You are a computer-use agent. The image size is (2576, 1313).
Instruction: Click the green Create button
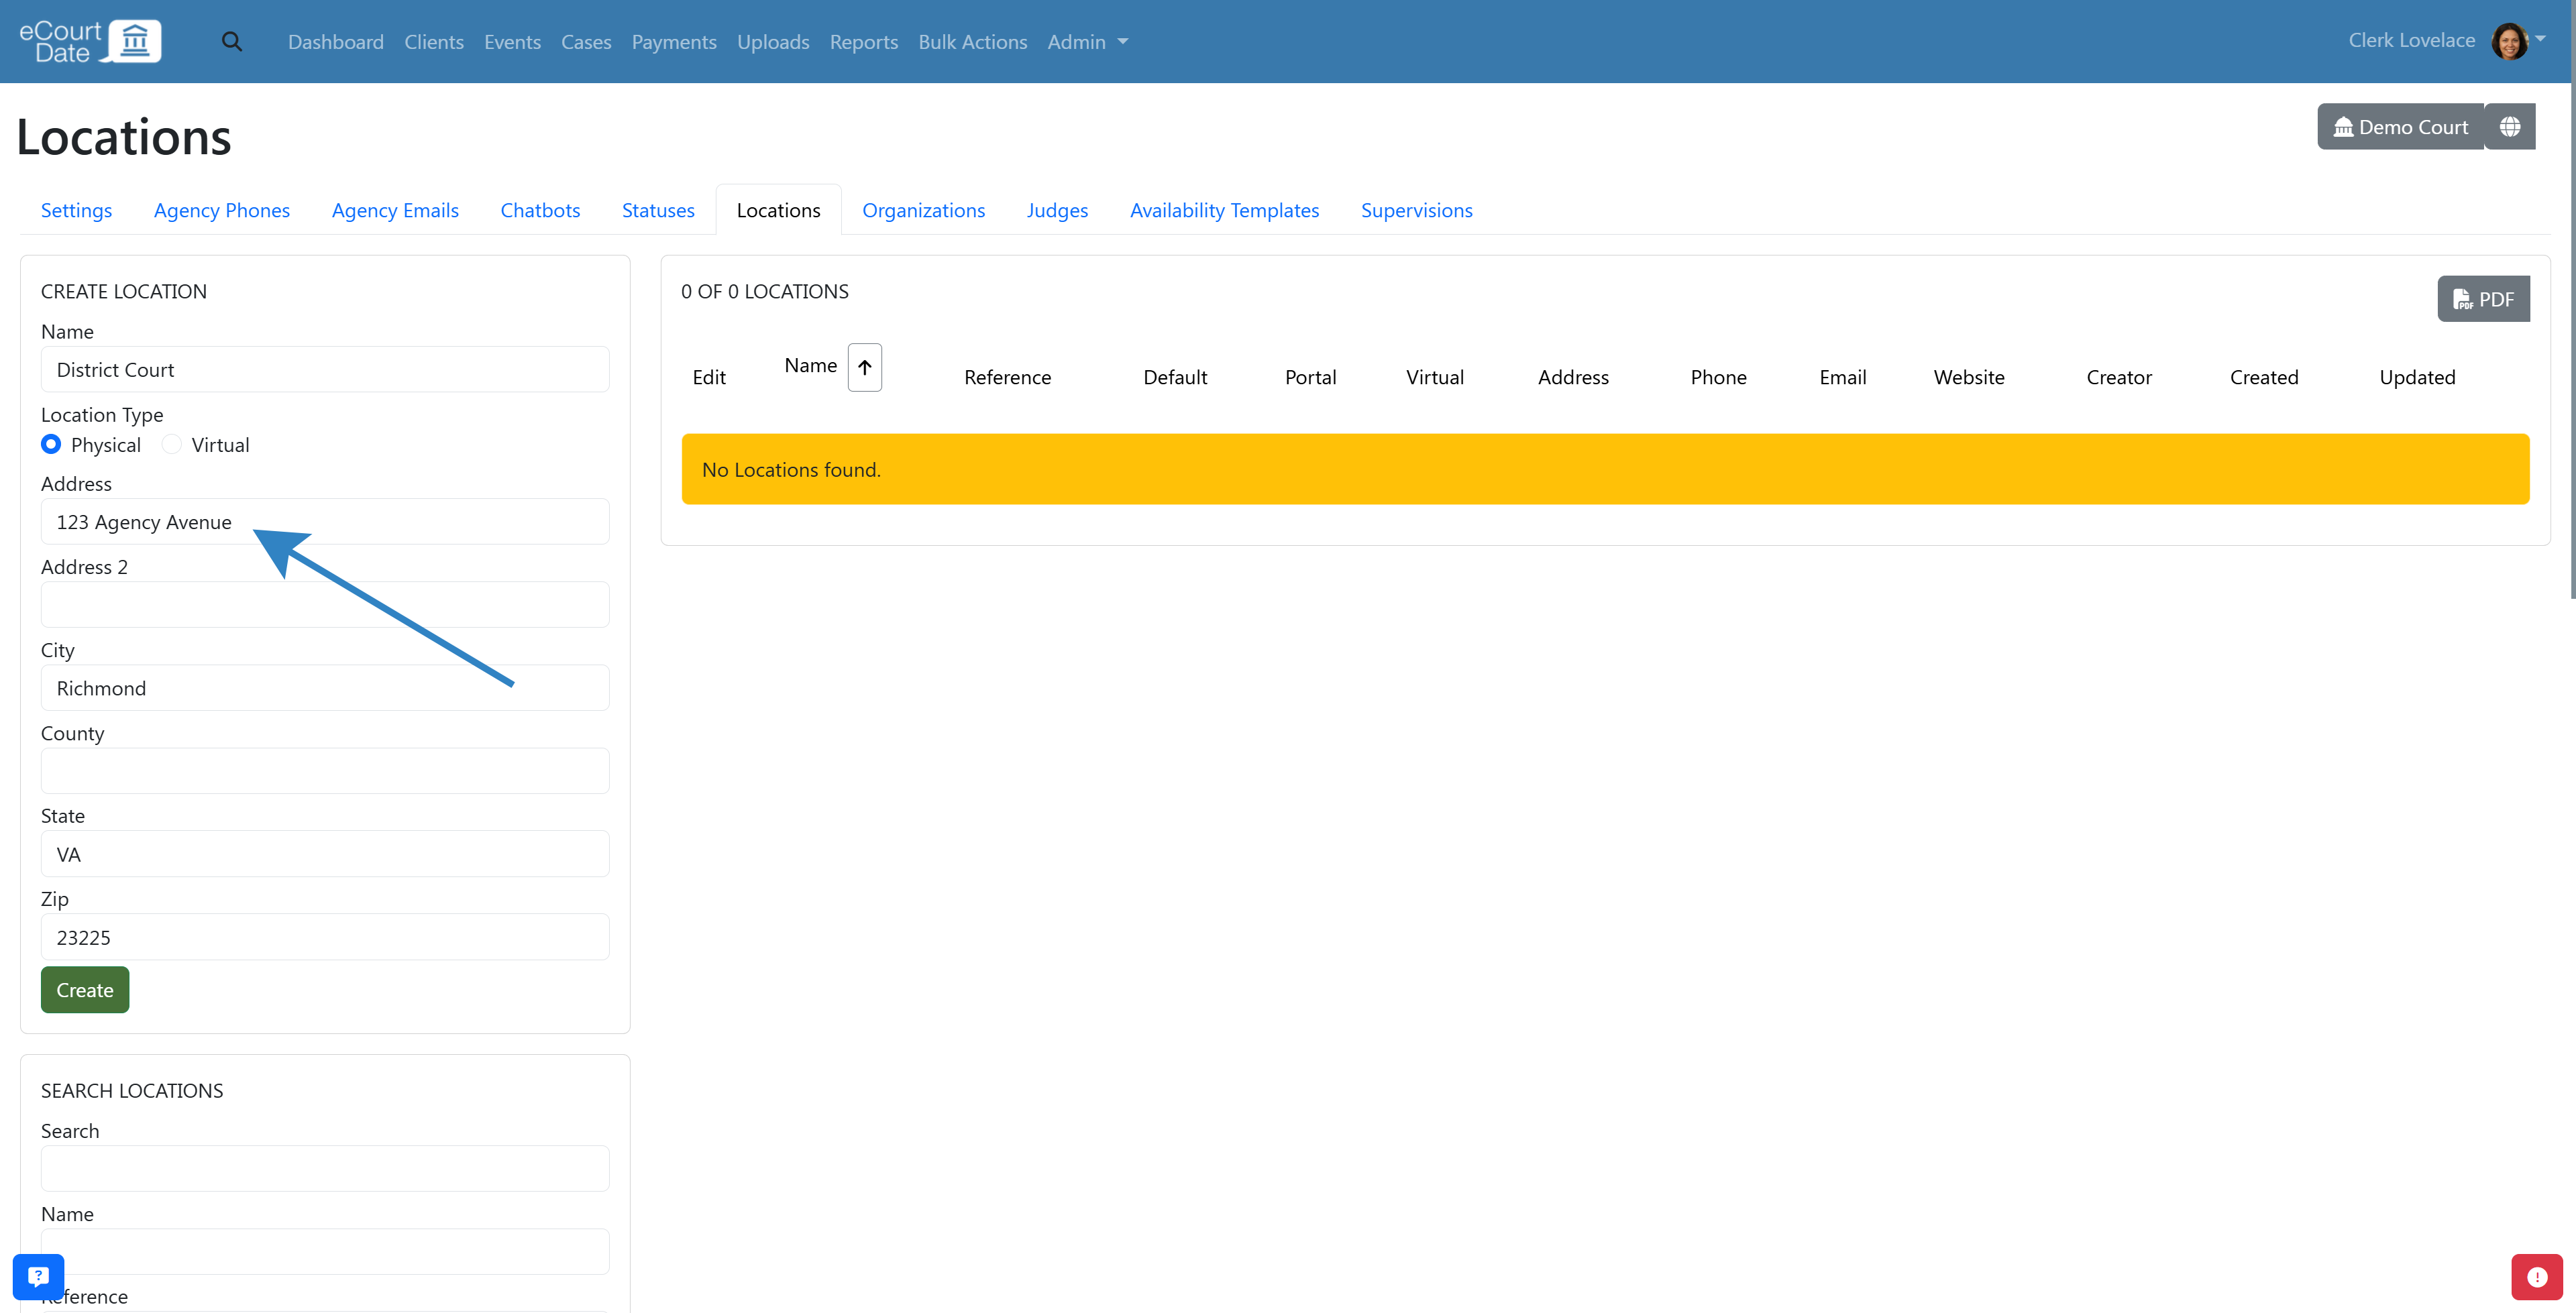85,990
